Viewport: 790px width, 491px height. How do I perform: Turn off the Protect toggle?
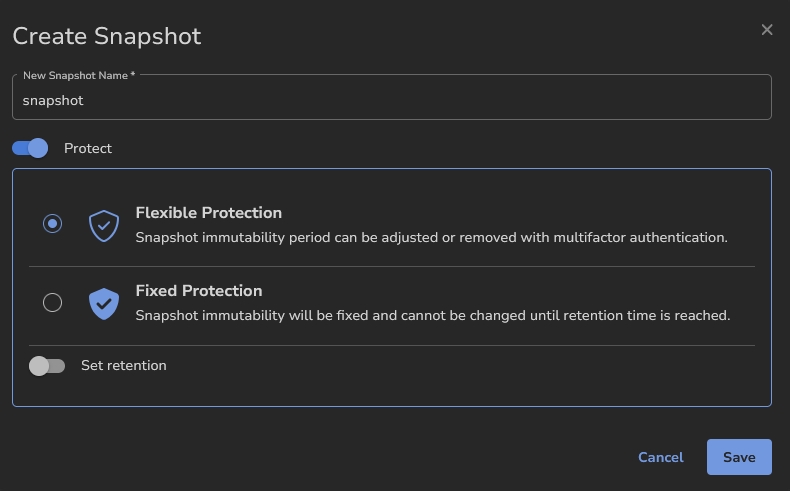click(x=30, y=148)
